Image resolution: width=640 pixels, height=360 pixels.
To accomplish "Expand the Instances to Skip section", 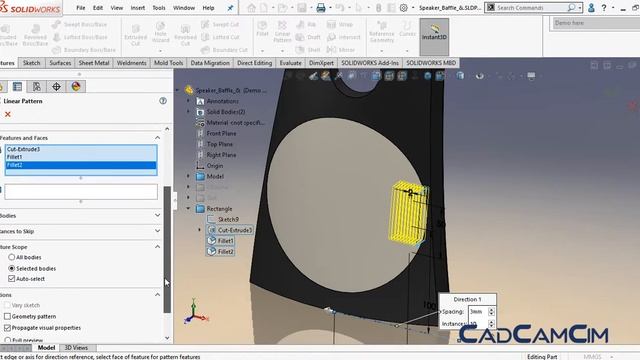I will (158, 231).
